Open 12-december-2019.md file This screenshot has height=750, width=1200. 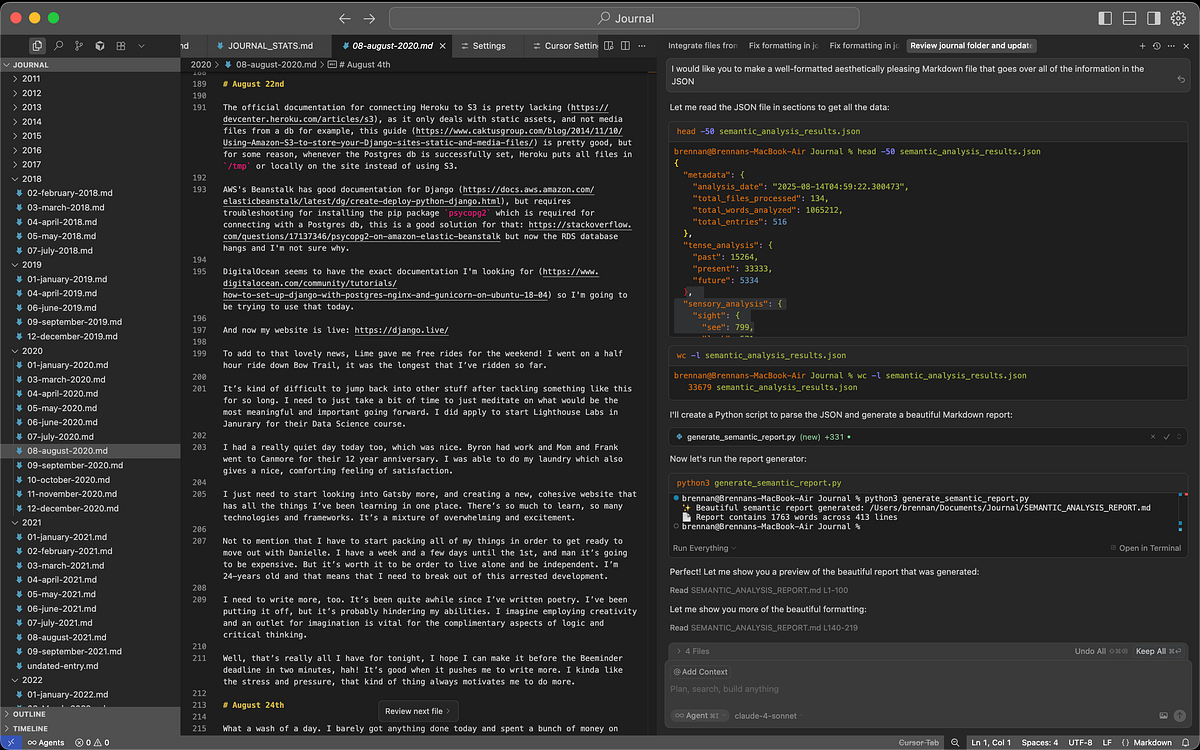coord(90,336)
